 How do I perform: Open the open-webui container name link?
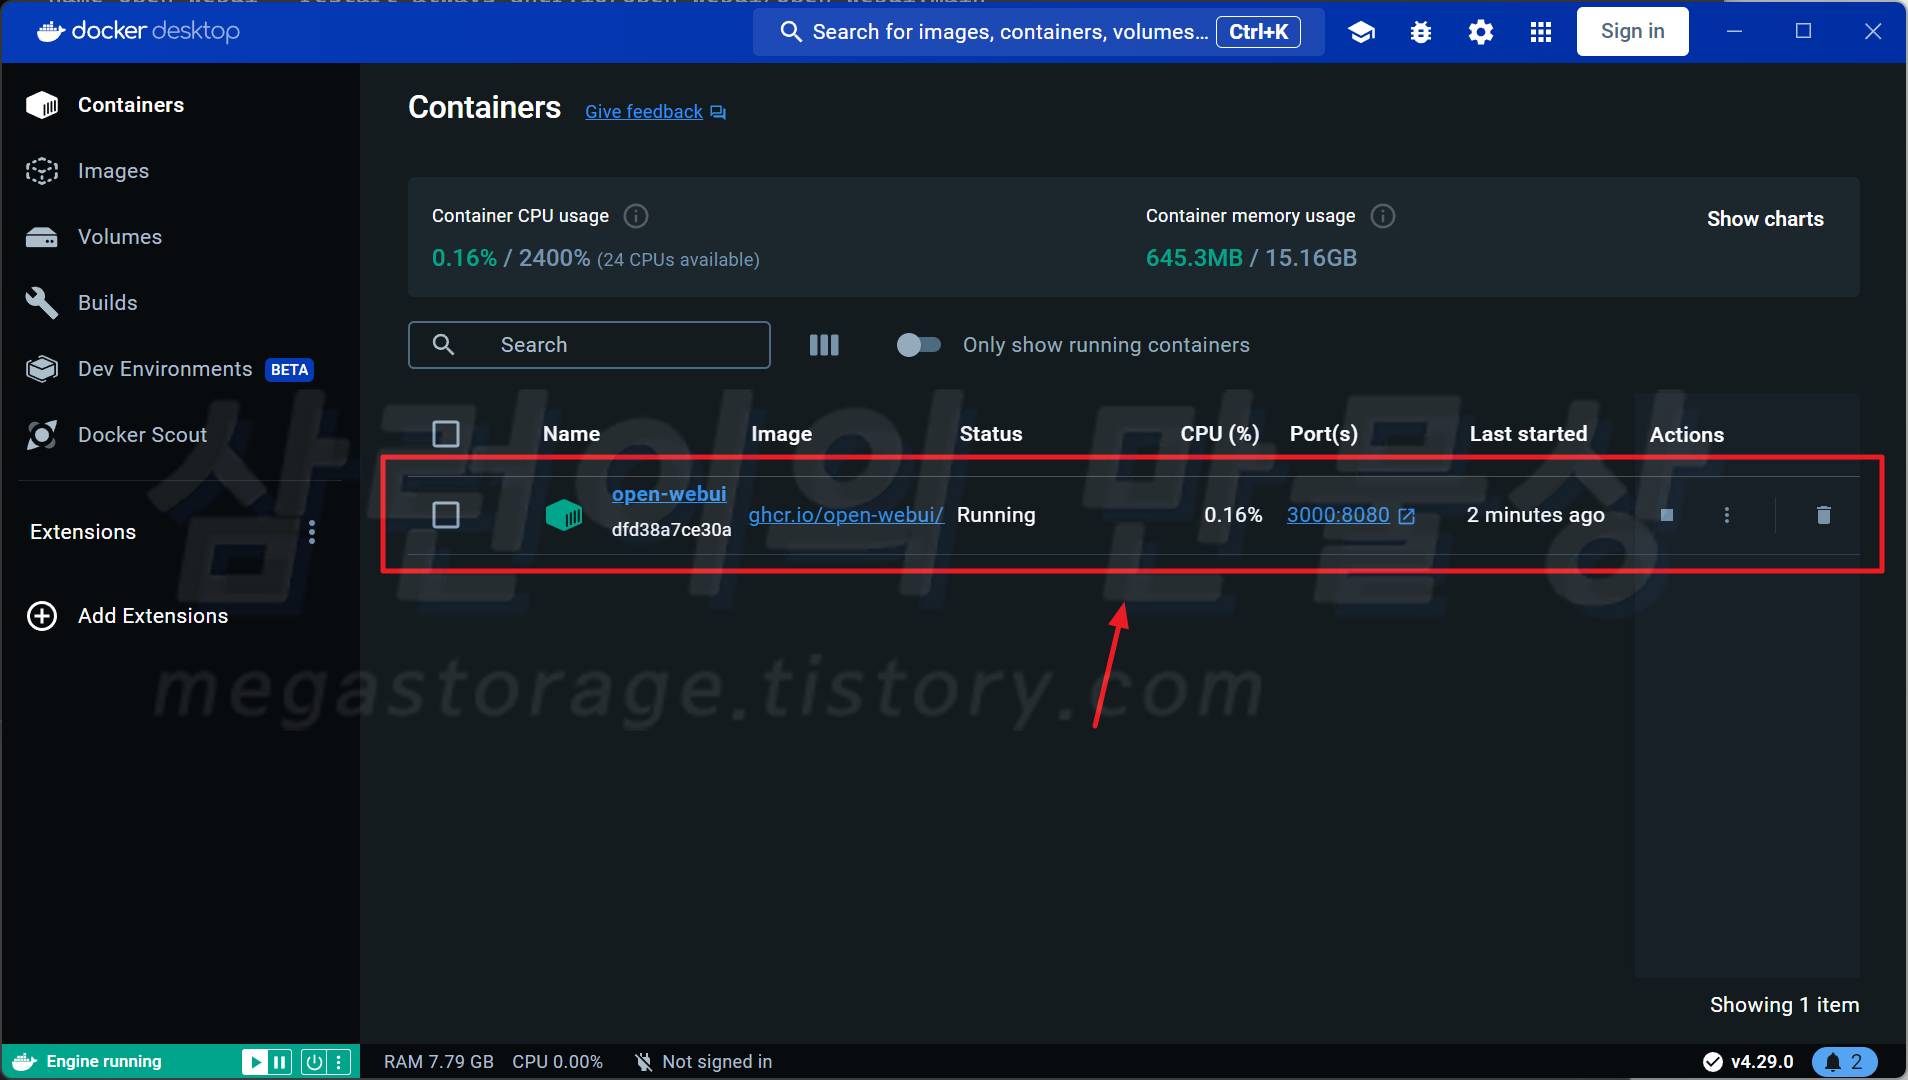click(x=669, y=494)
